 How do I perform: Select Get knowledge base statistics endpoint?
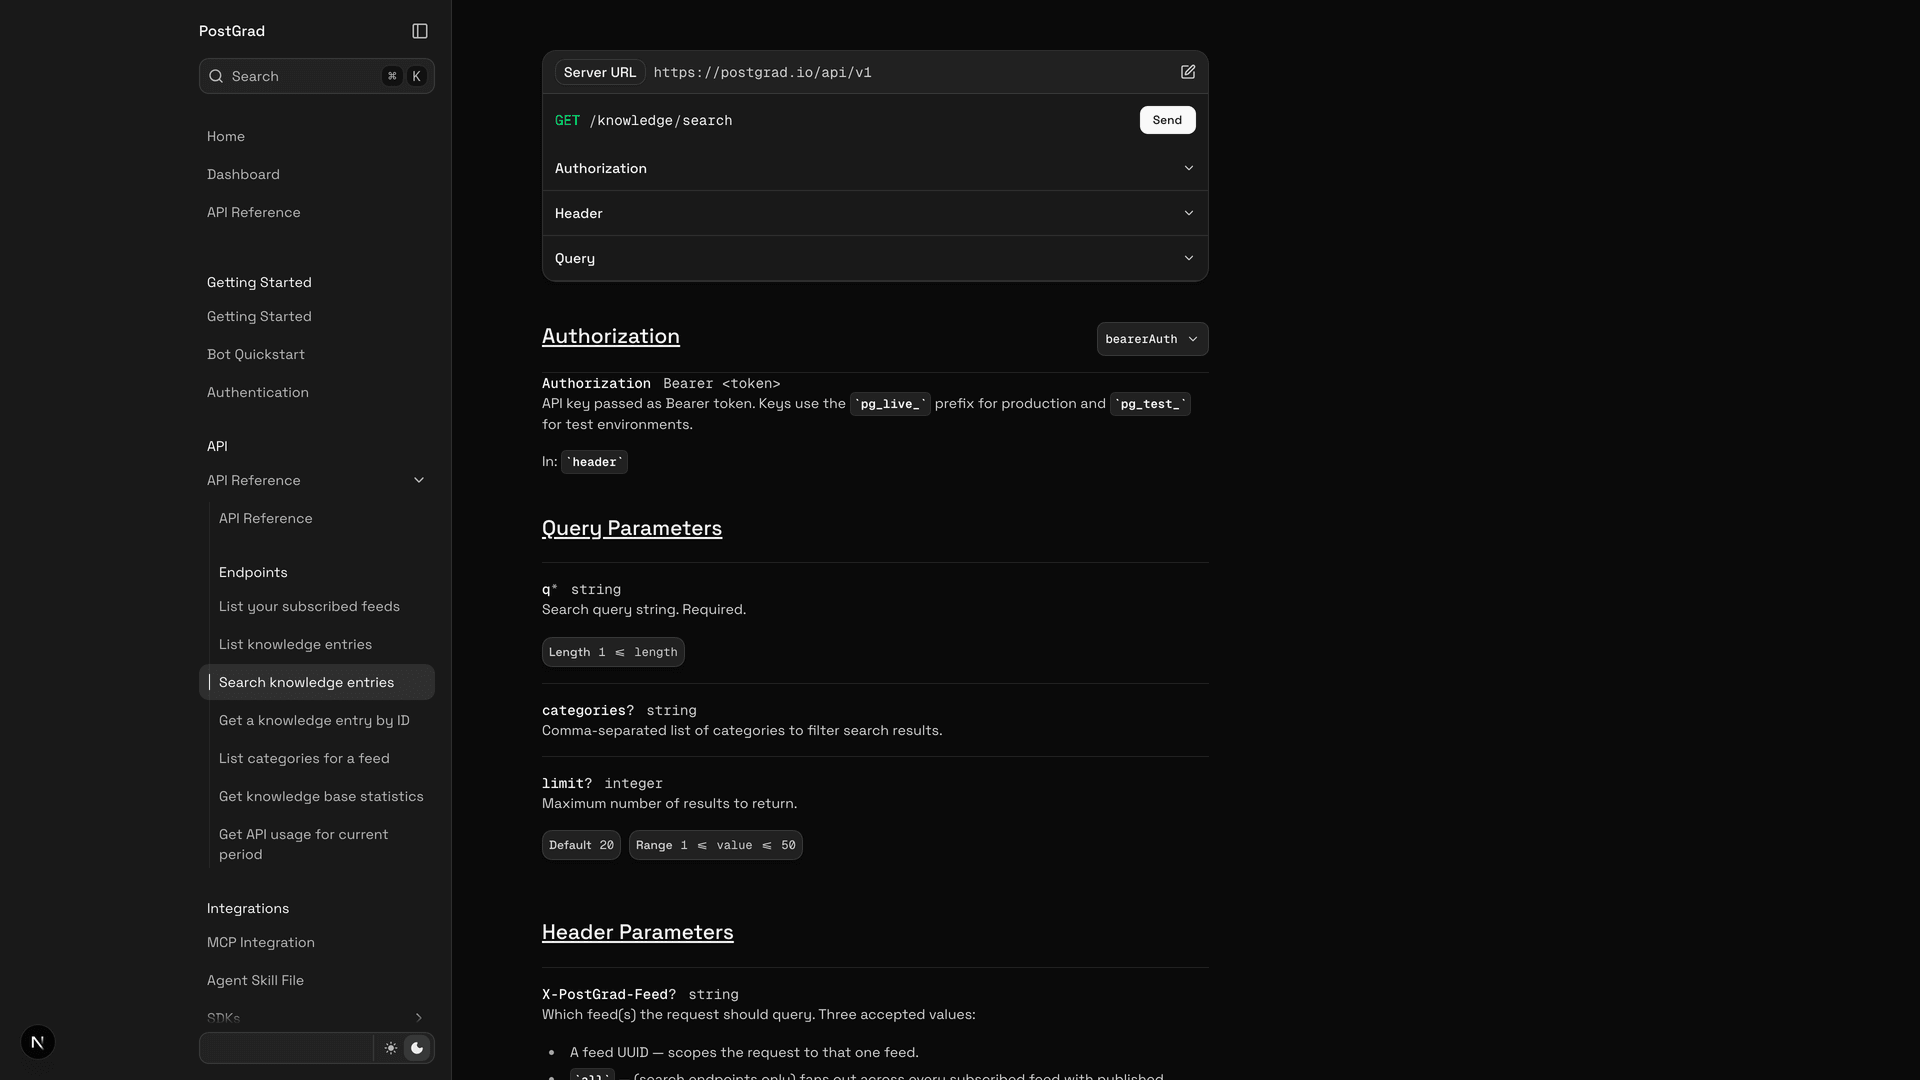click(x=321, y=796)
